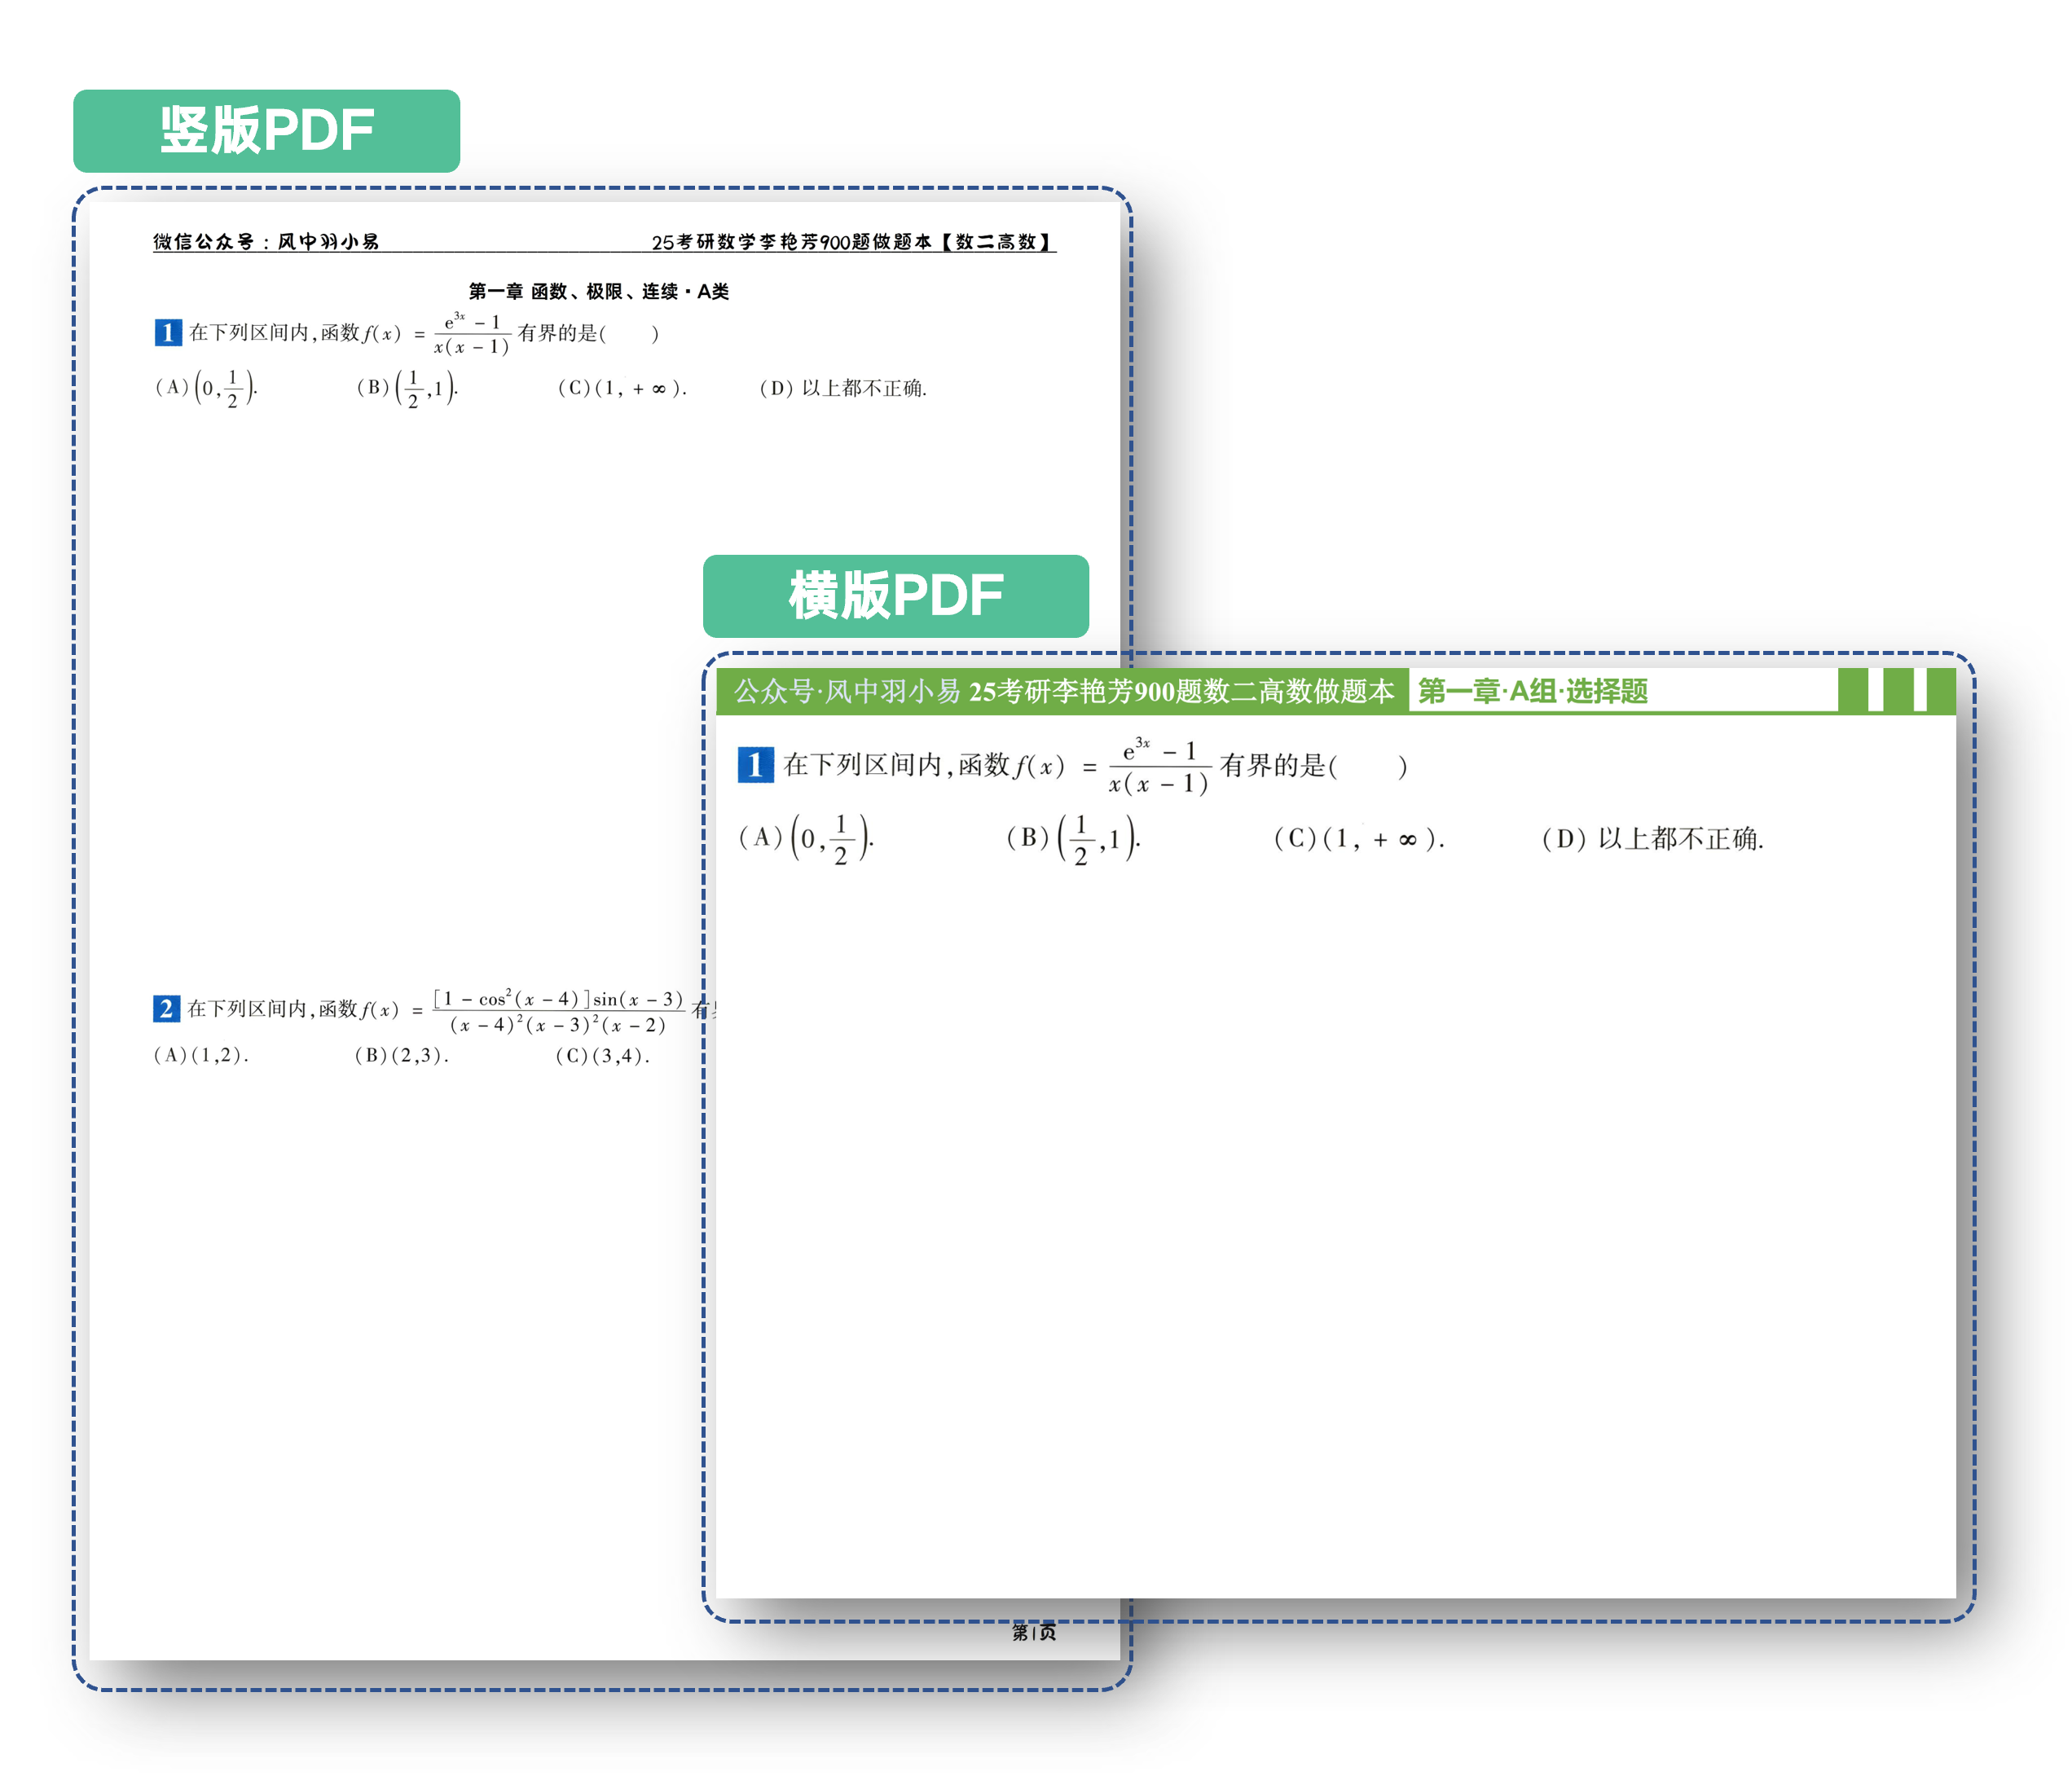Viewport: 2072px width, 1776px height.
Task: Select question 1 badge in vertical PDF
Action: click(x=167, y=332)
